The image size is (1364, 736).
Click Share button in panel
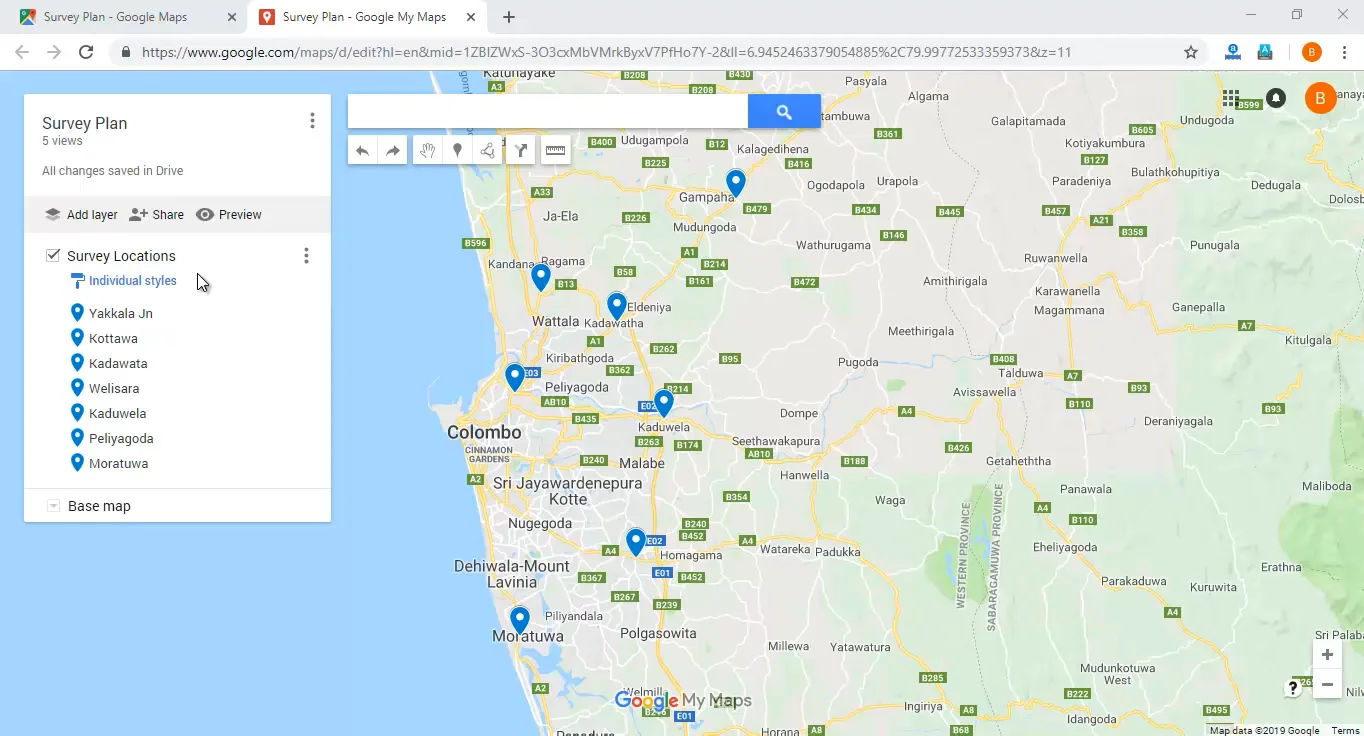tap(157, 215)
